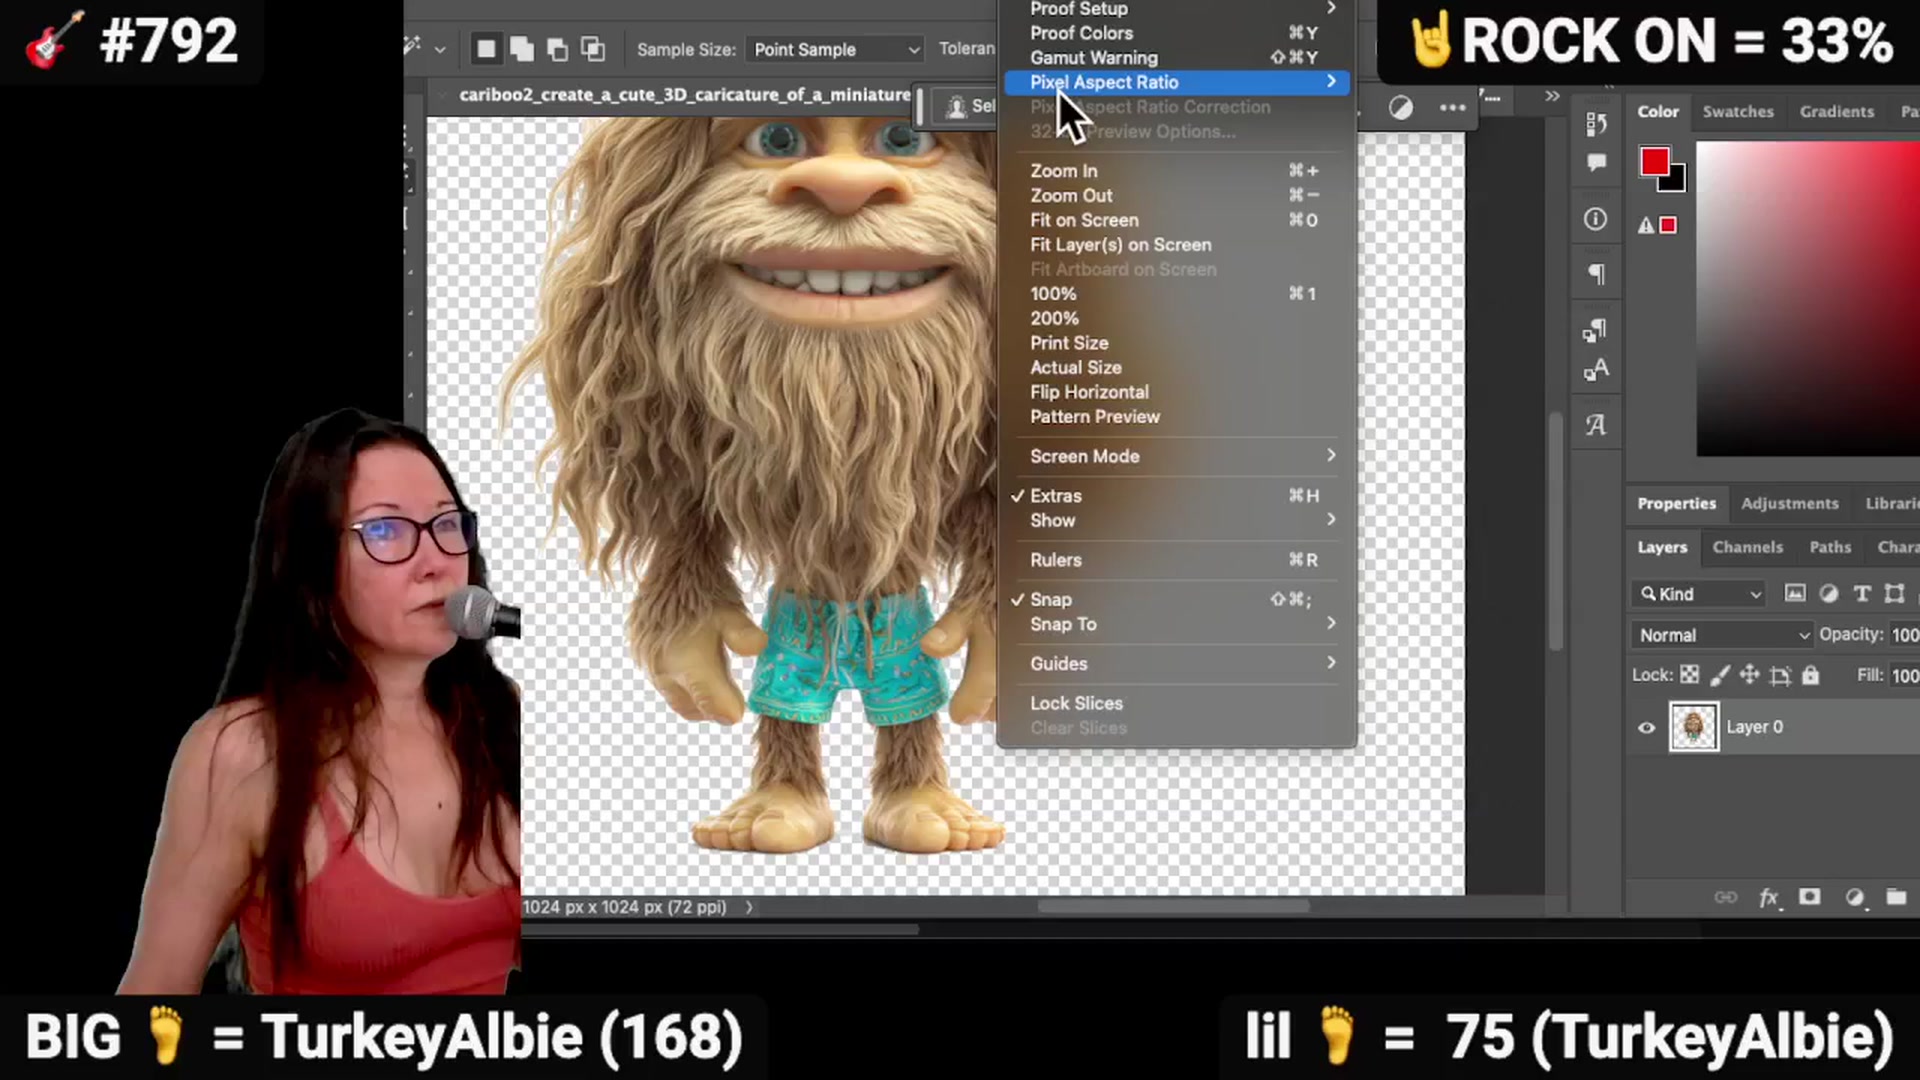Switch to the Gradients tab

[x=1836, y=112]
